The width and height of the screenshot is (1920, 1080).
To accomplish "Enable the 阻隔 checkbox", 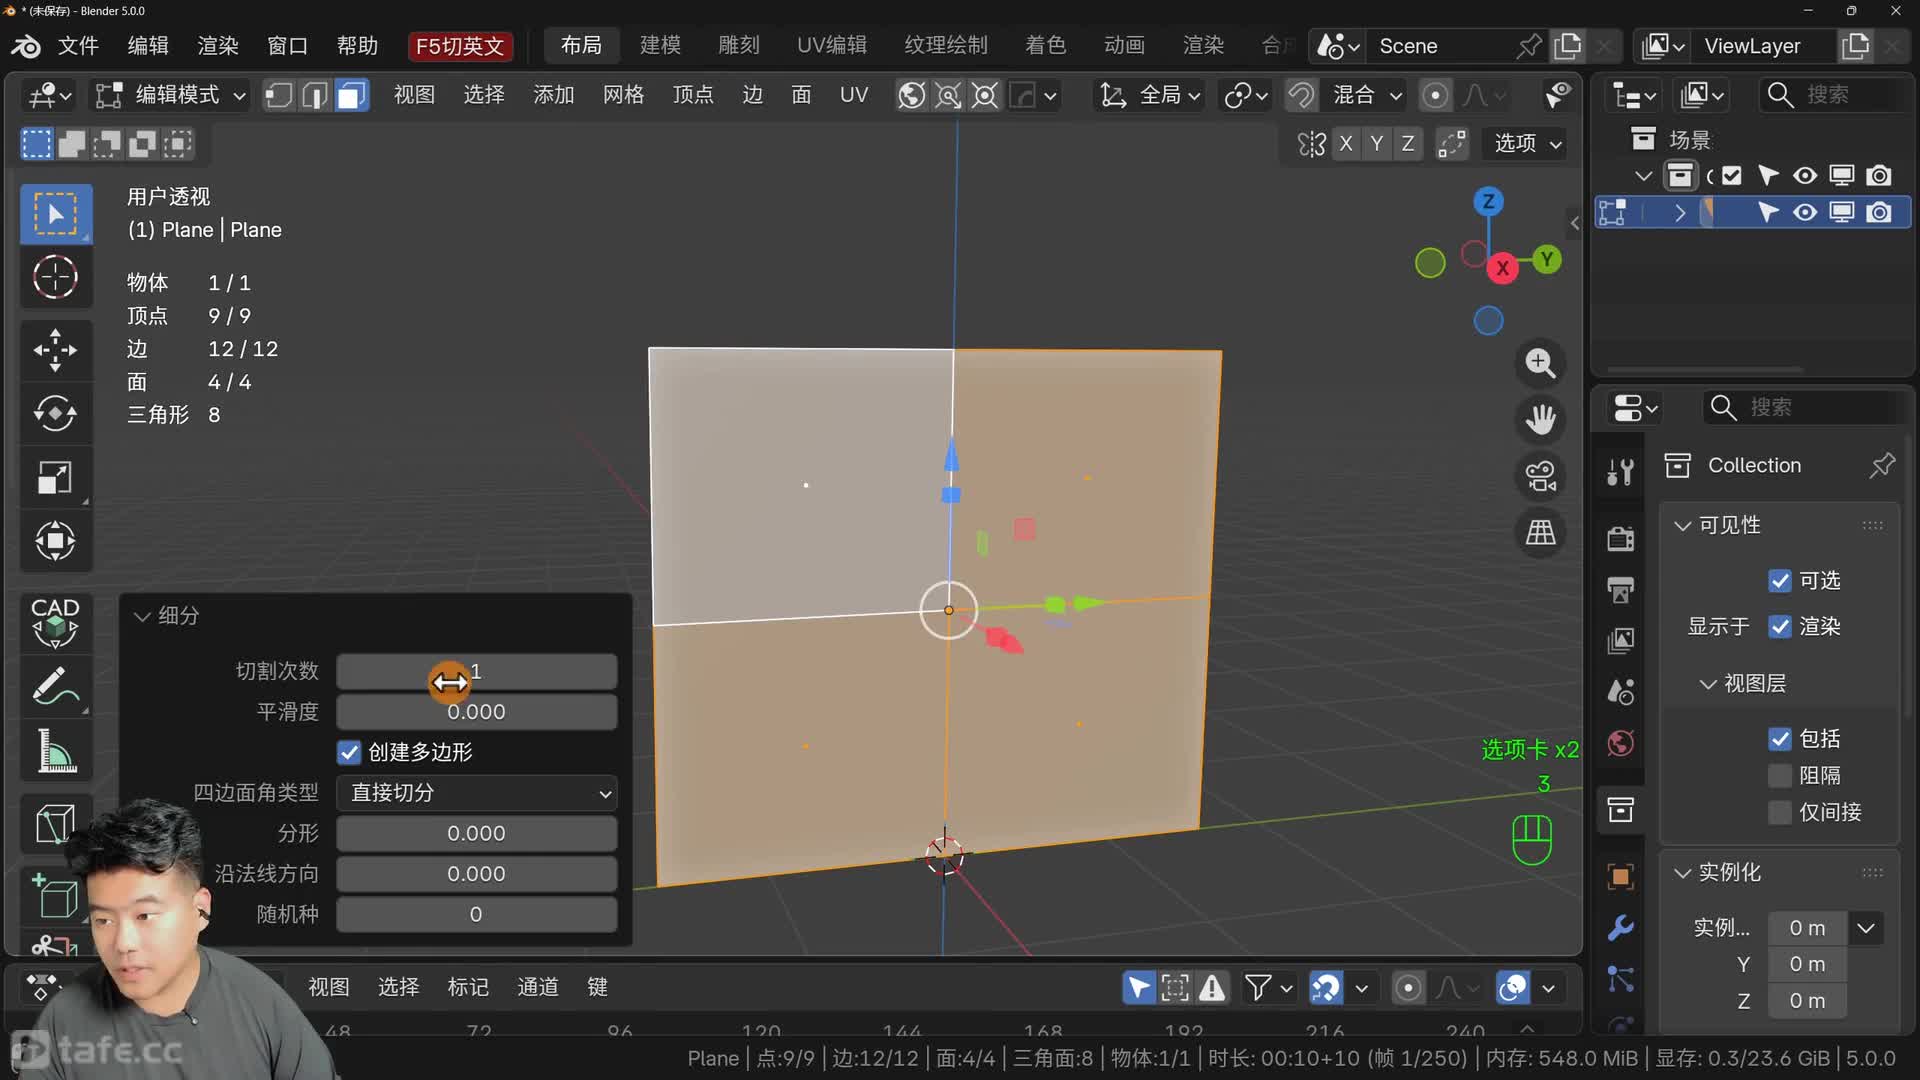I will pos(1779,776).
